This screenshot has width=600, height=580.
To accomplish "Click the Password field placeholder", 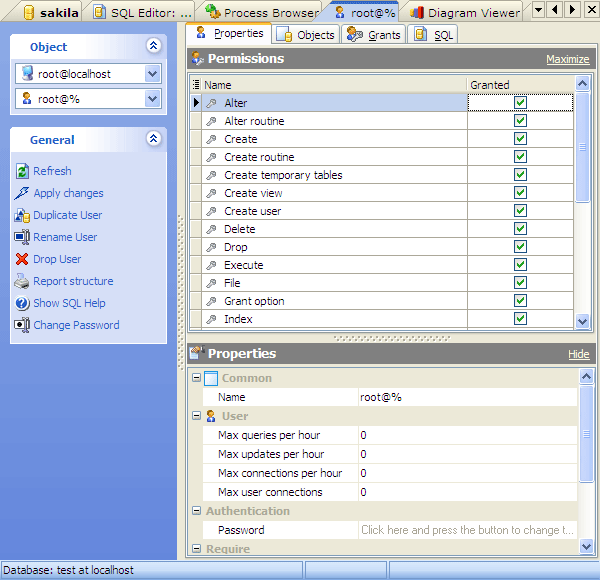I will coord(467,530).
